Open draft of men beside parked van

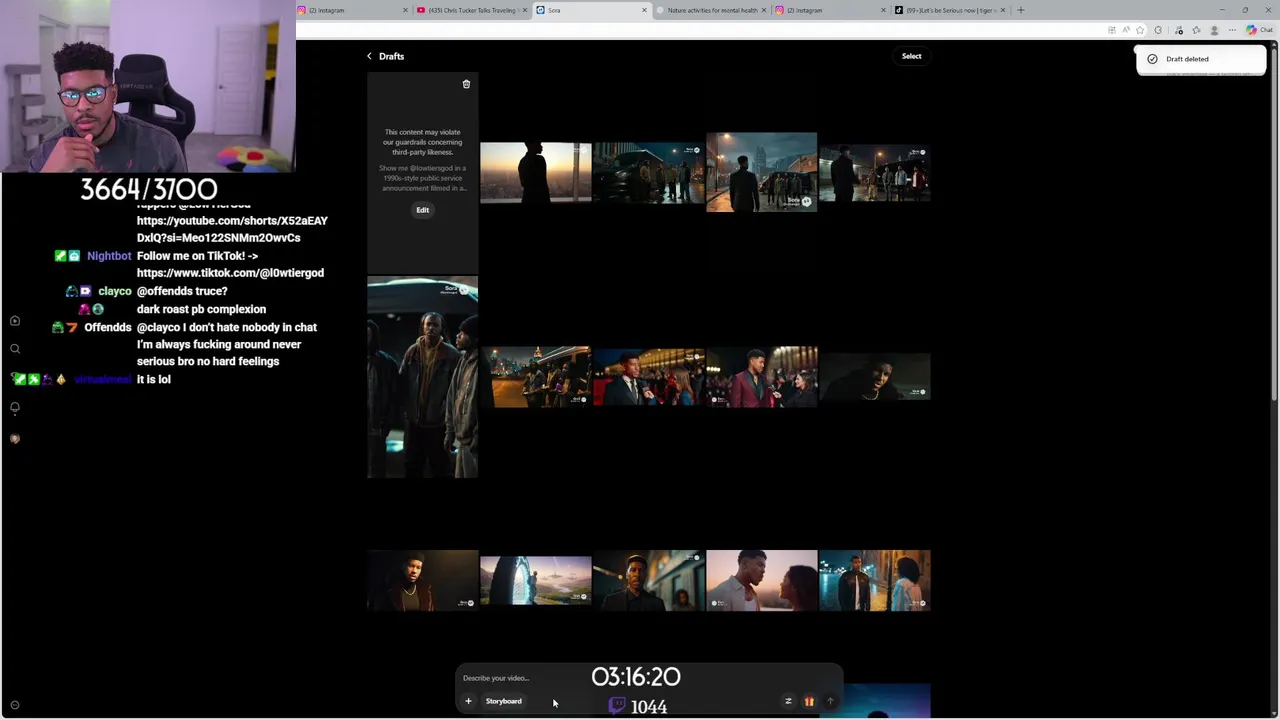[x=648, y=172]
